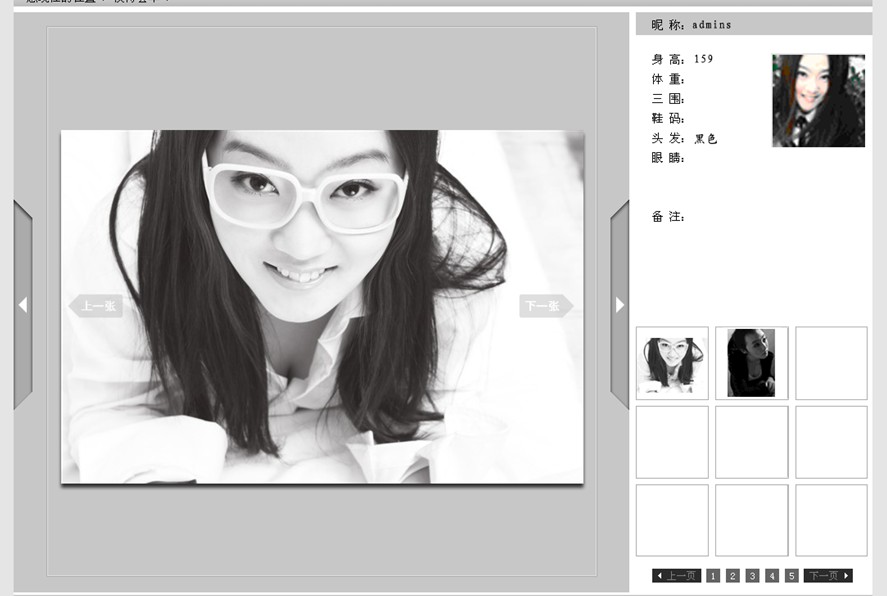
Task: Click the 眼睛 eyes label
Action: (x=668, y=158)
